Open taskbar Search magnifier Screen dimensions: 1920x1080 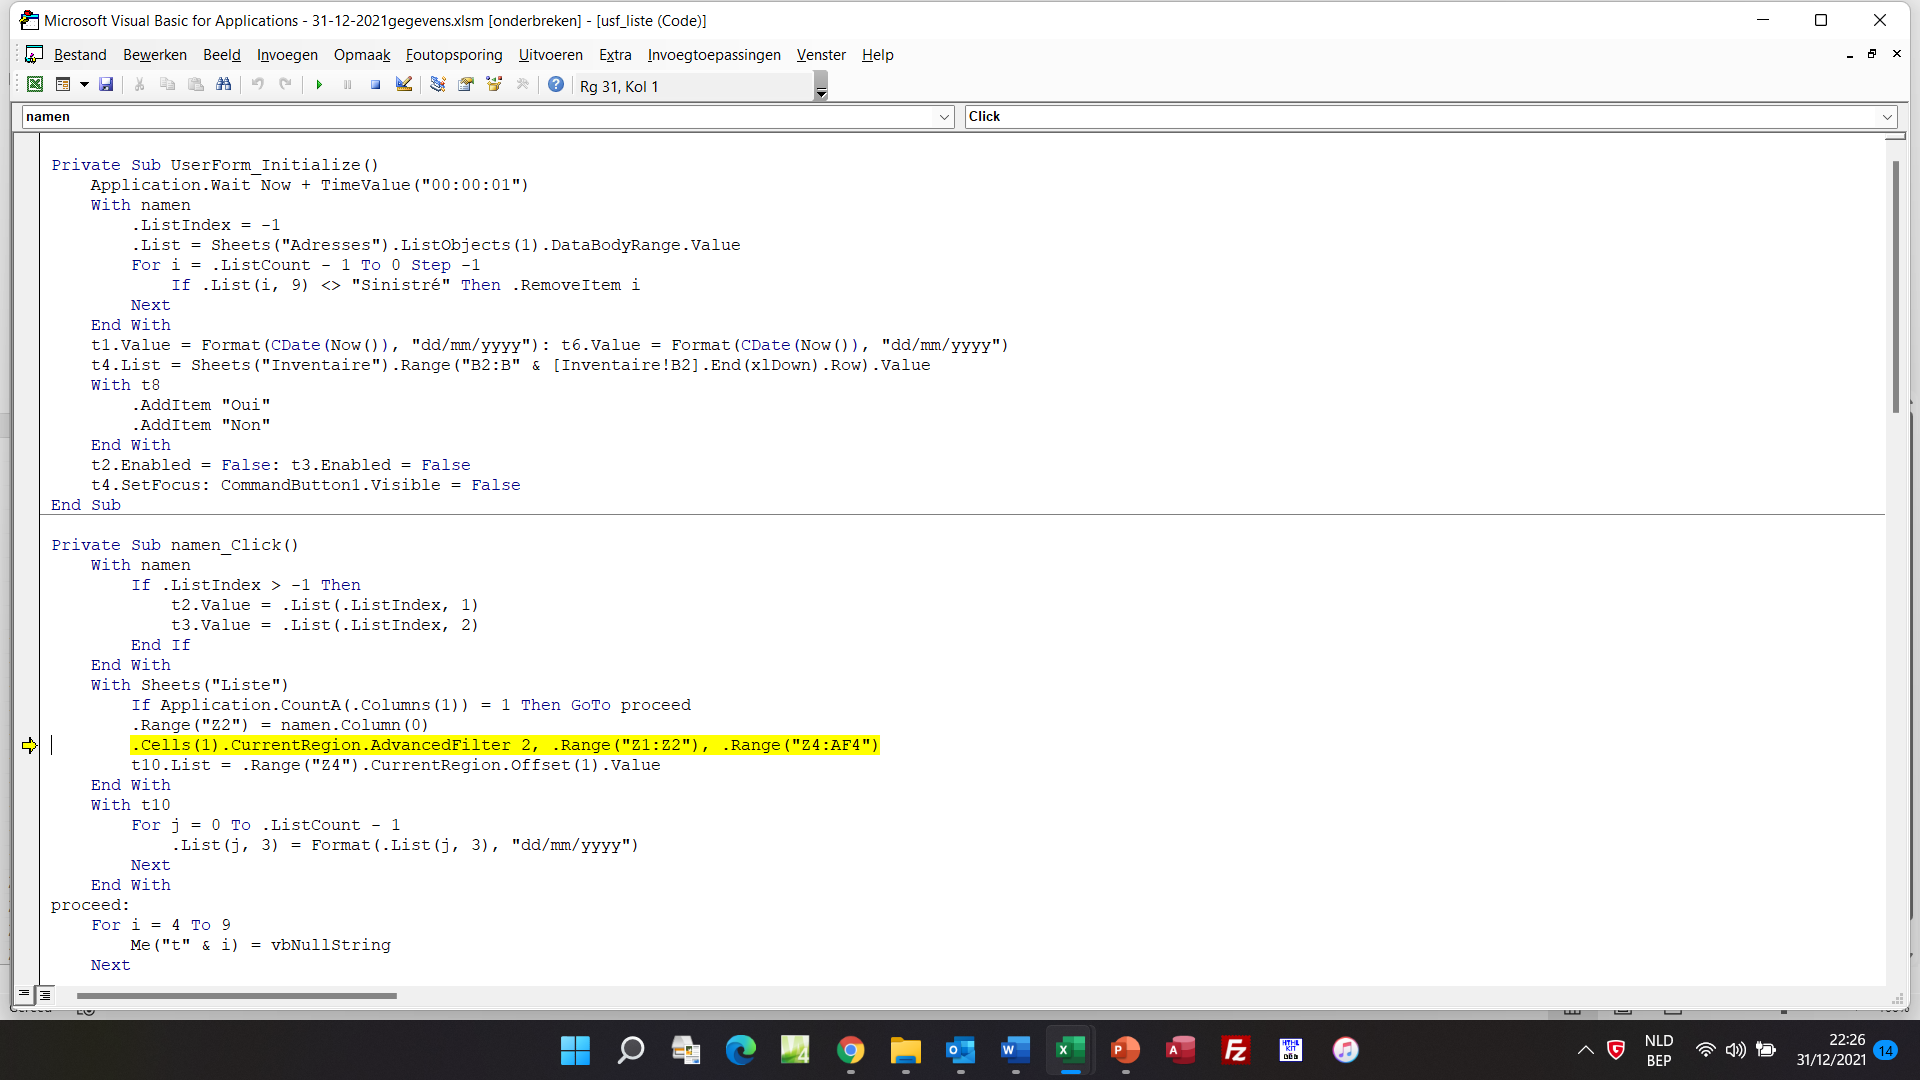631,1050
